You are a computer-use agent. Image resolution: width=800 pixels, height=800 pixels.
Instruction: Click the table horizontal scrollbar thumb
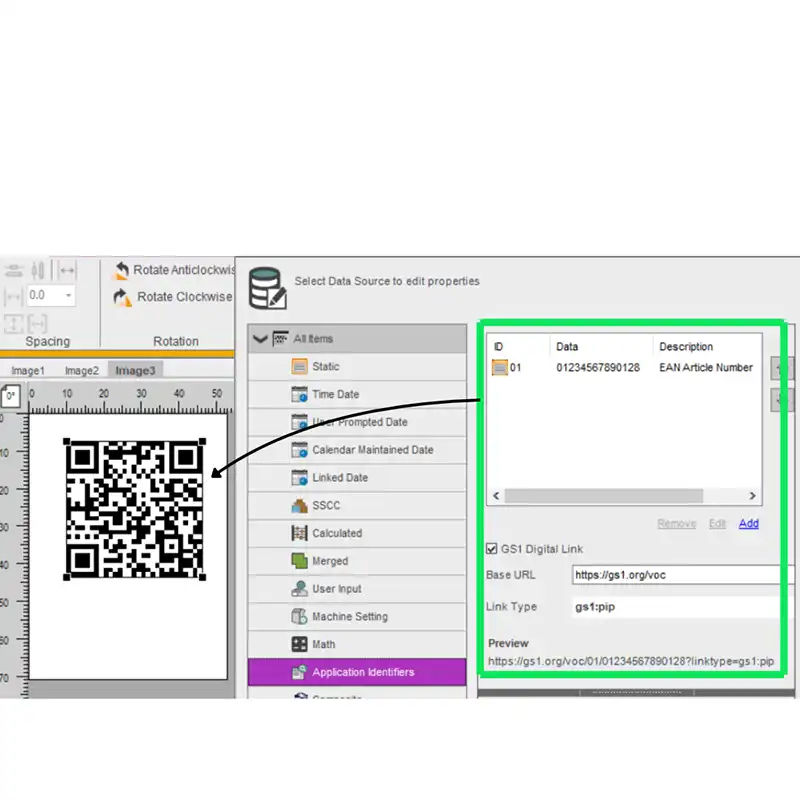604,496
